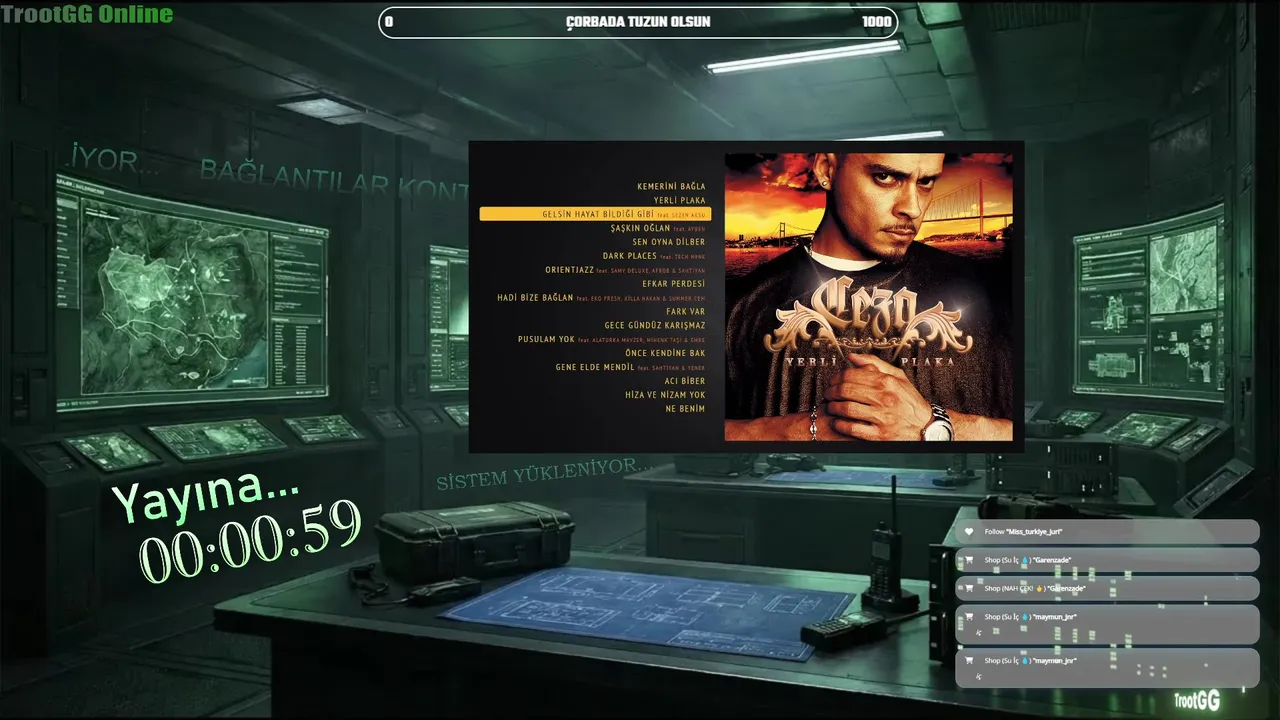Click the Ceza Yerli Plaka album cover
Screen dimensions: 1280x720
(868, 297)
